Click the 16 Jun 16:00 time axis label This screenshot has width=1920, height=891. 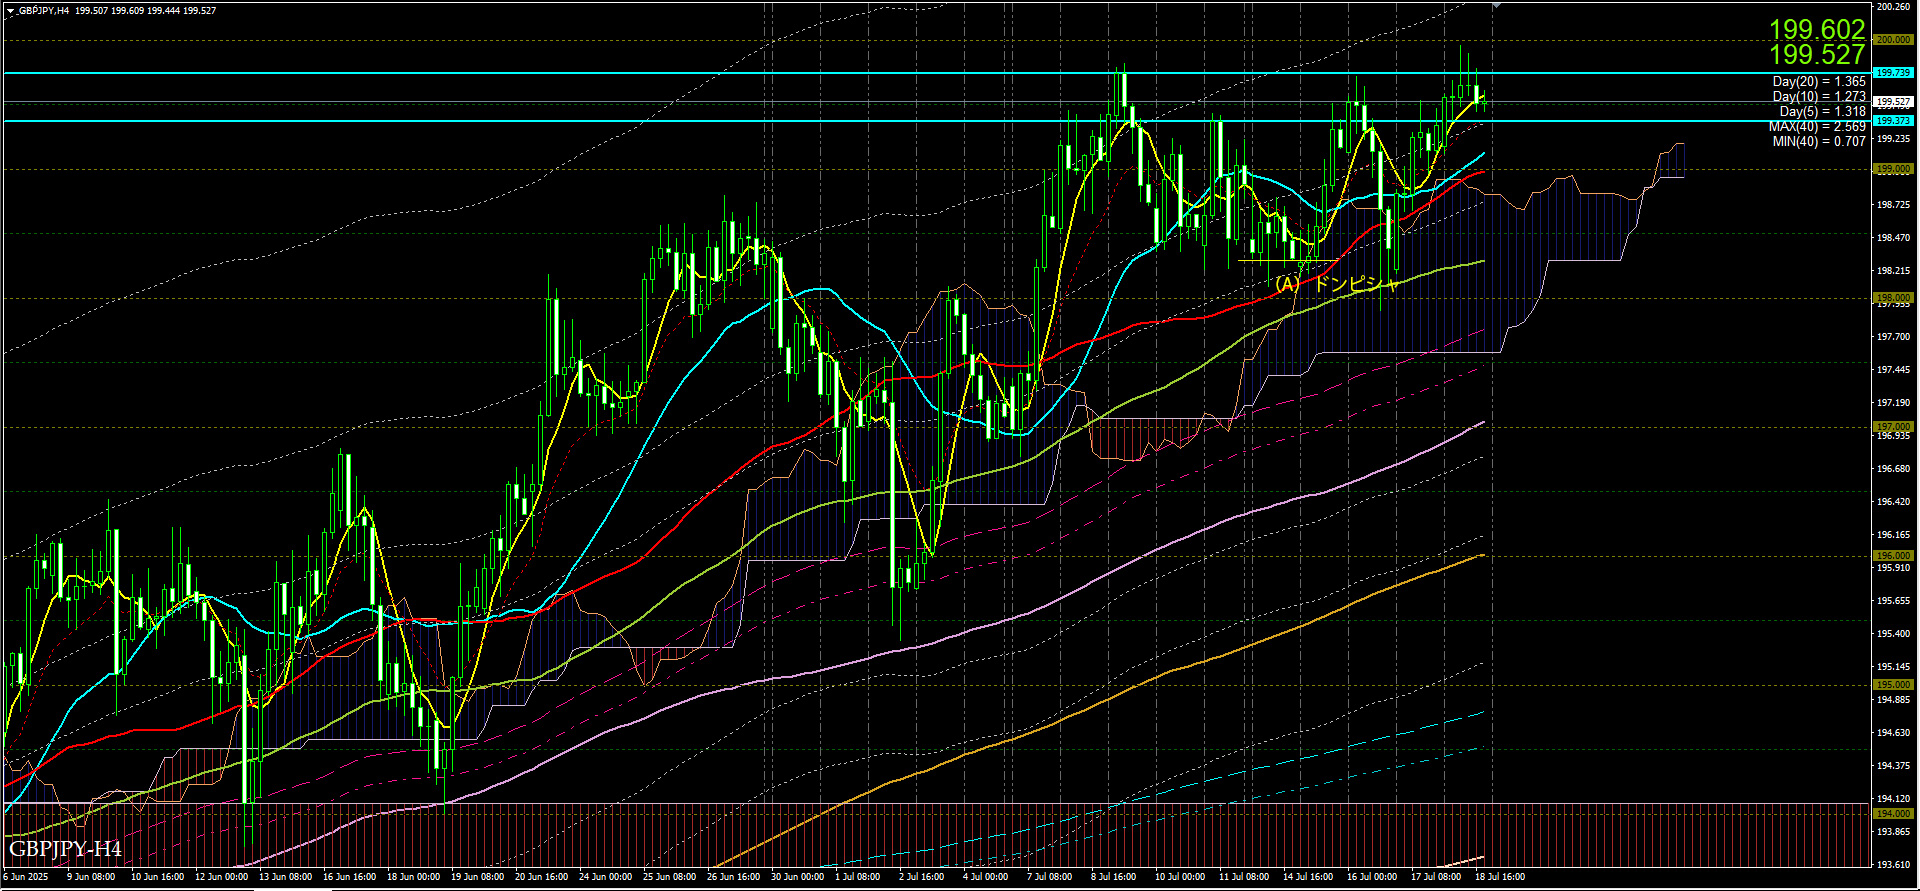[349, 877]
